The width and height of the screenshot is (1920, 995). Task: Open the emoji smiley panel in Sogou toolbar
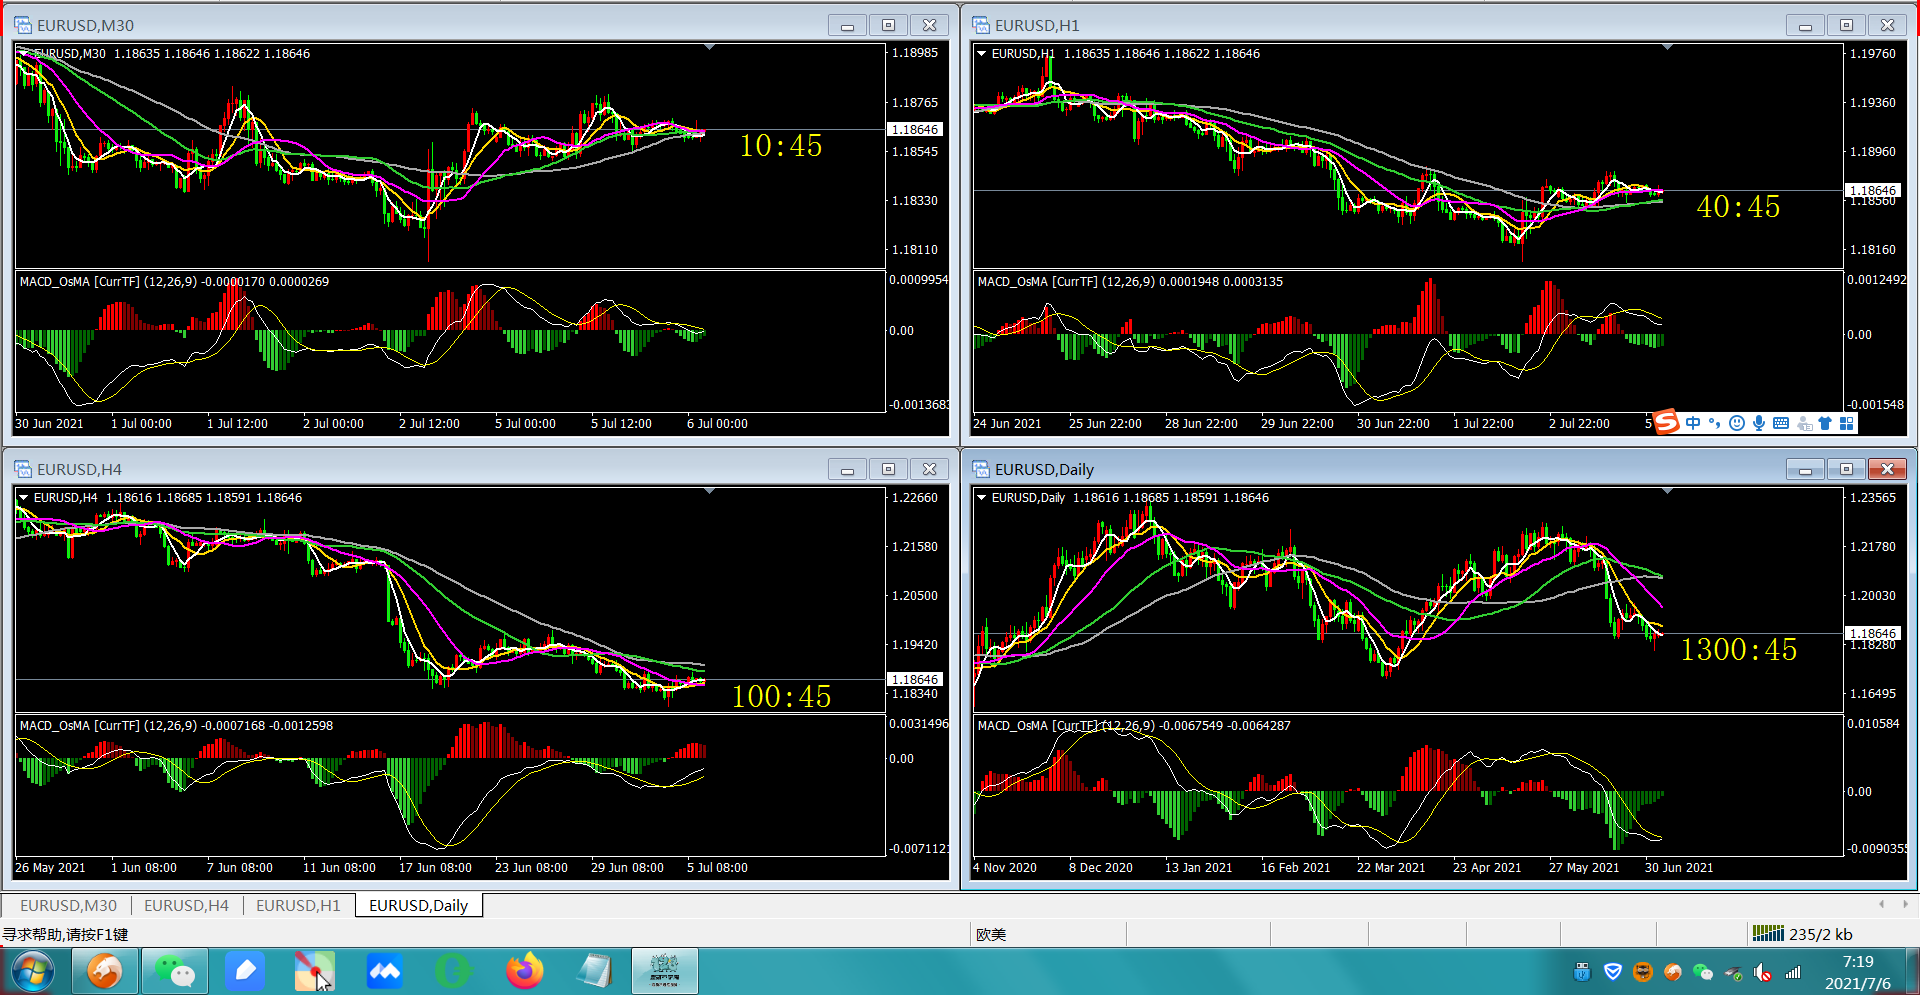[1737, 423]
